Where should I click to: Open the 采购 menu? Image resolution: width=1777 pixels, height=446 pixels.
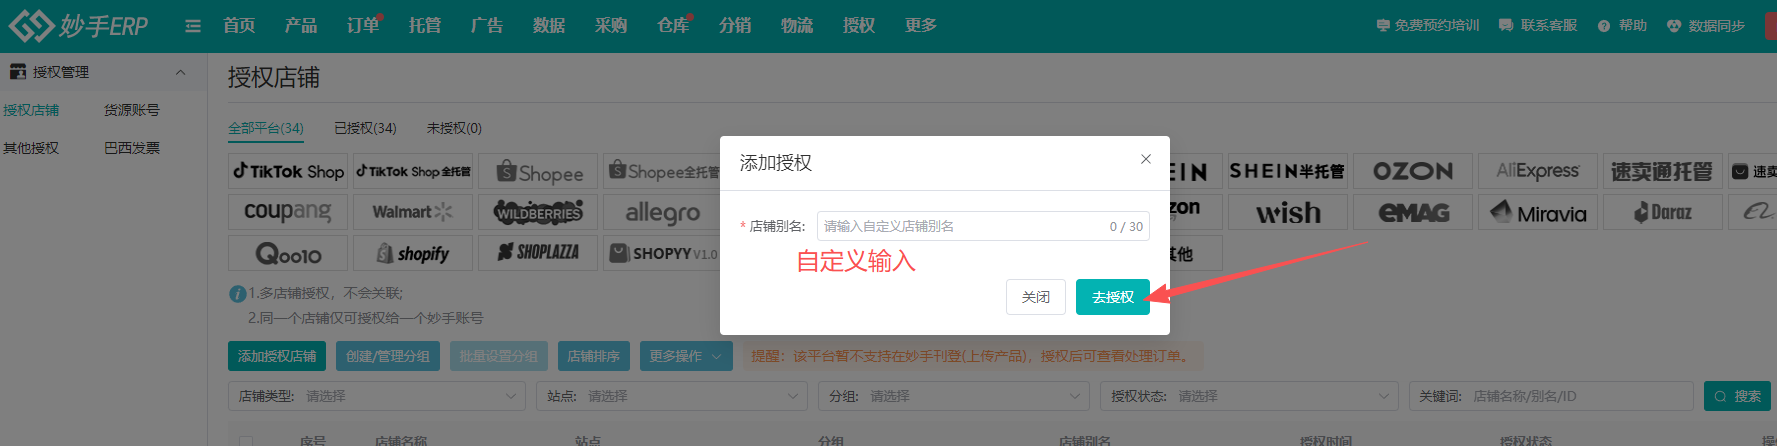pos(611,25)
